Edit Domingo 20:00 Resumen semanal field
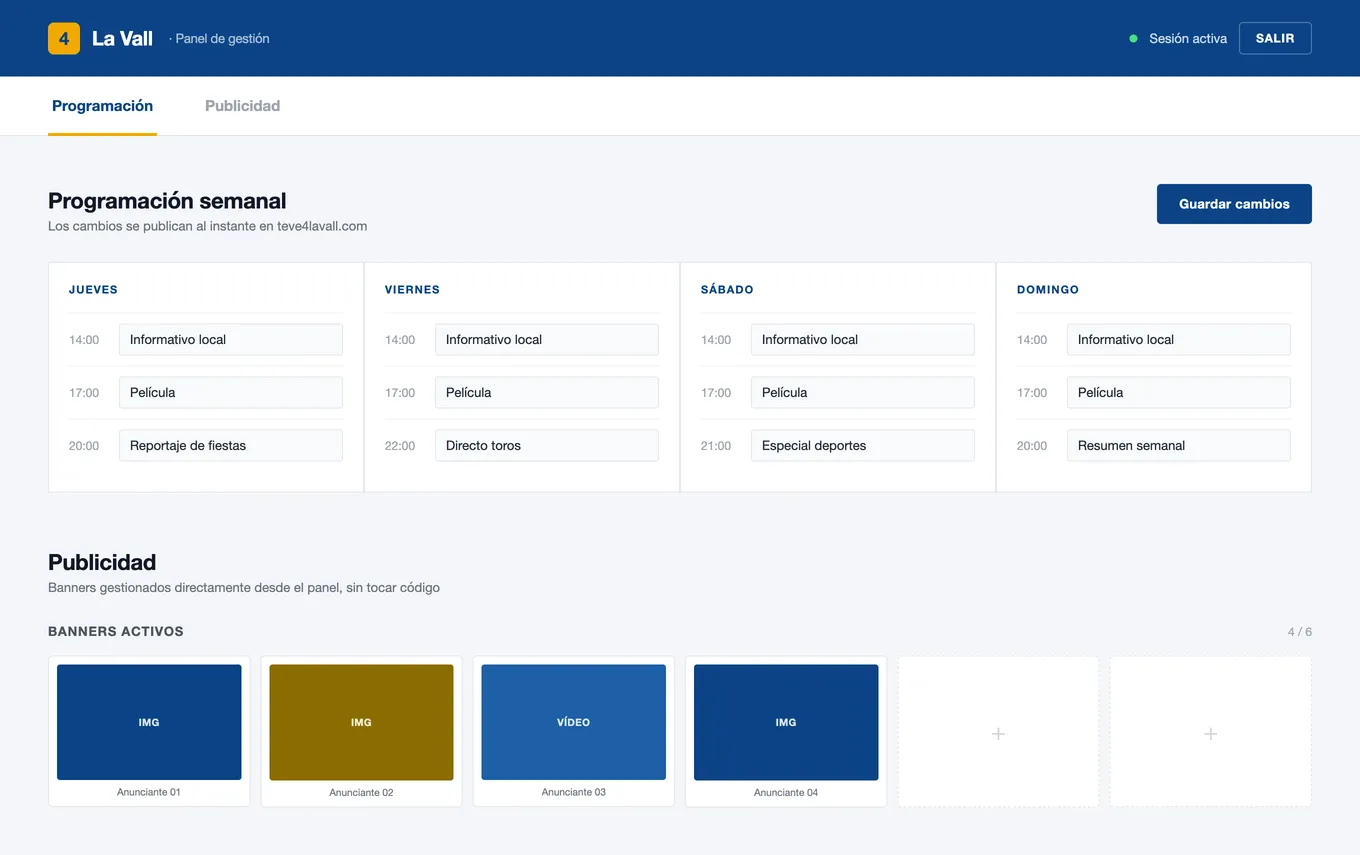Image resolution: width=1360 pixels, height=855 pixels. click(x=1179, y=446)
